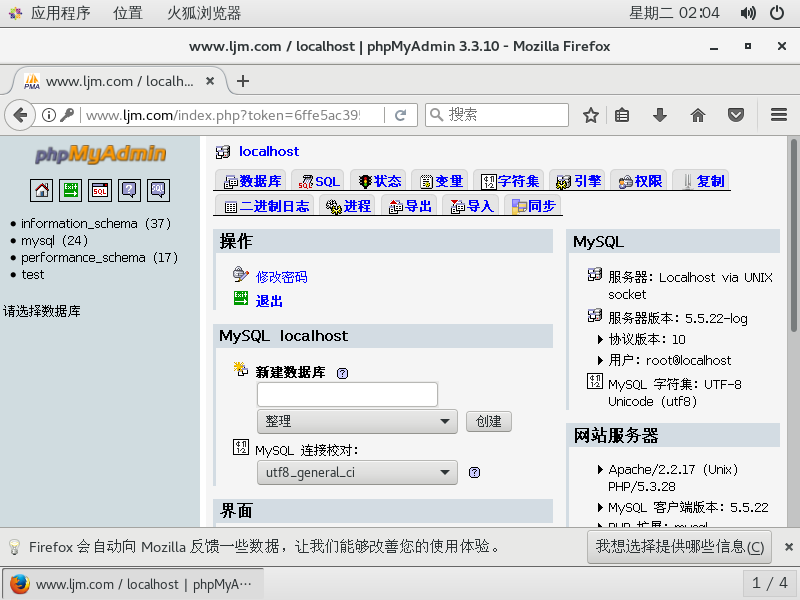Click the power icon in top panel
The height and width of the screenshot is (600, 800).
click(x=777, y=13)
